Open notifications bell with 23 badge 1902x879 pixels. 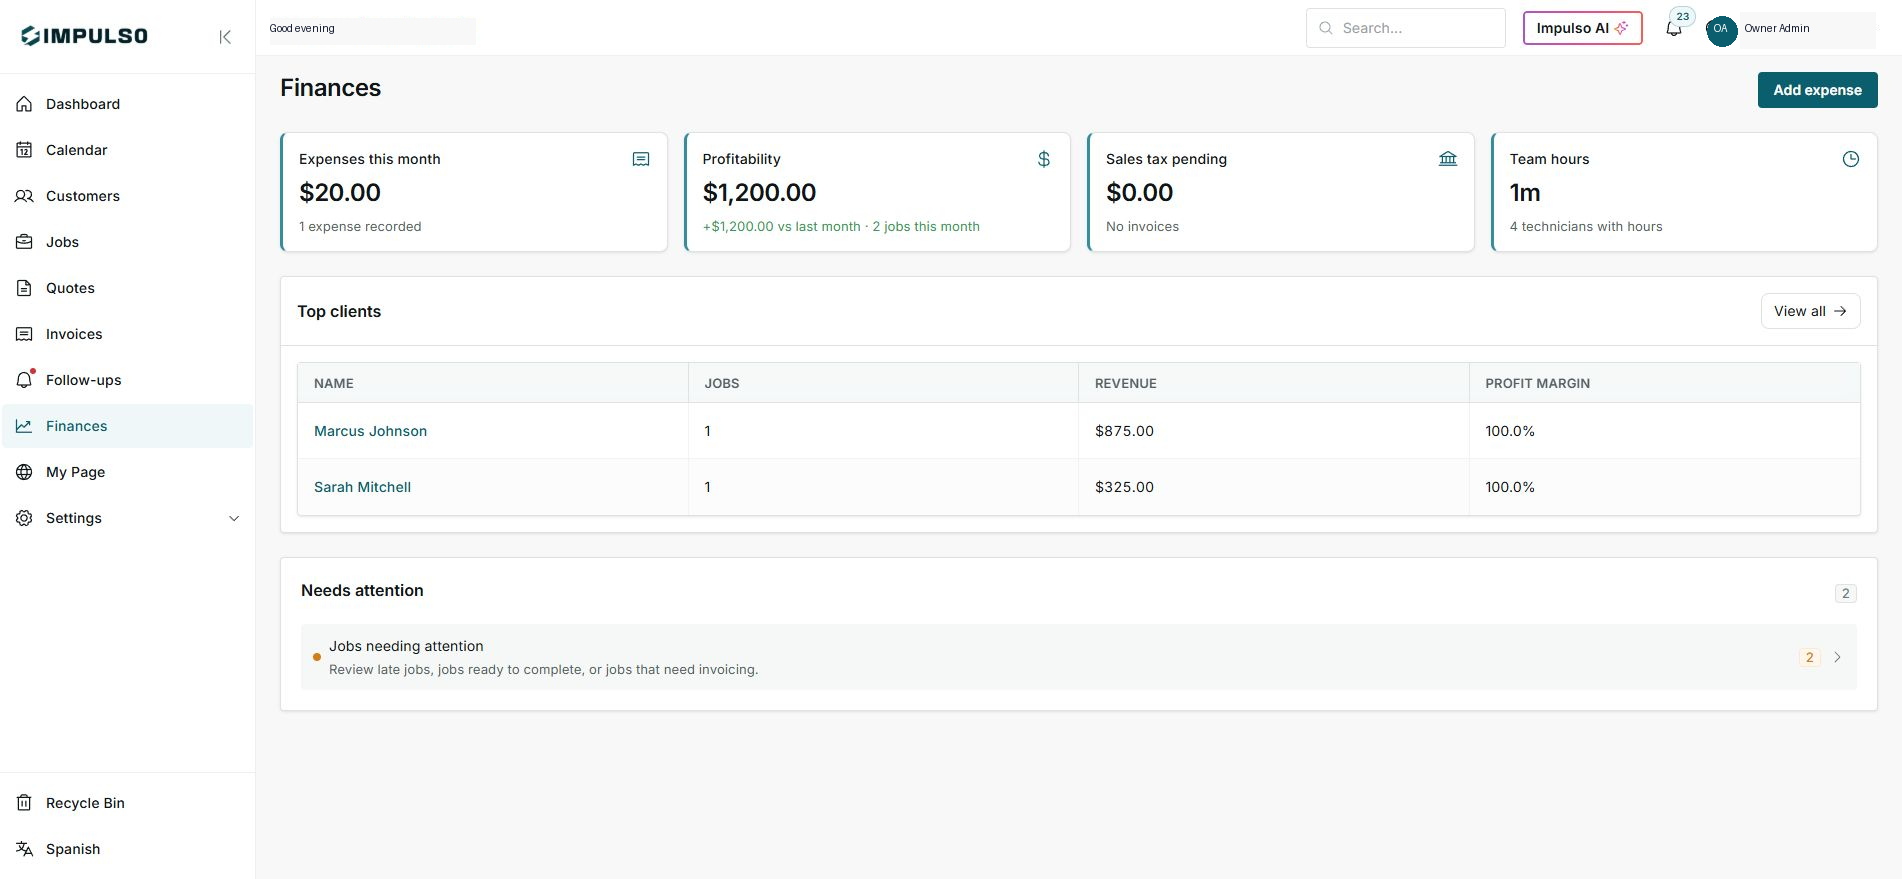coord(1675,27)
